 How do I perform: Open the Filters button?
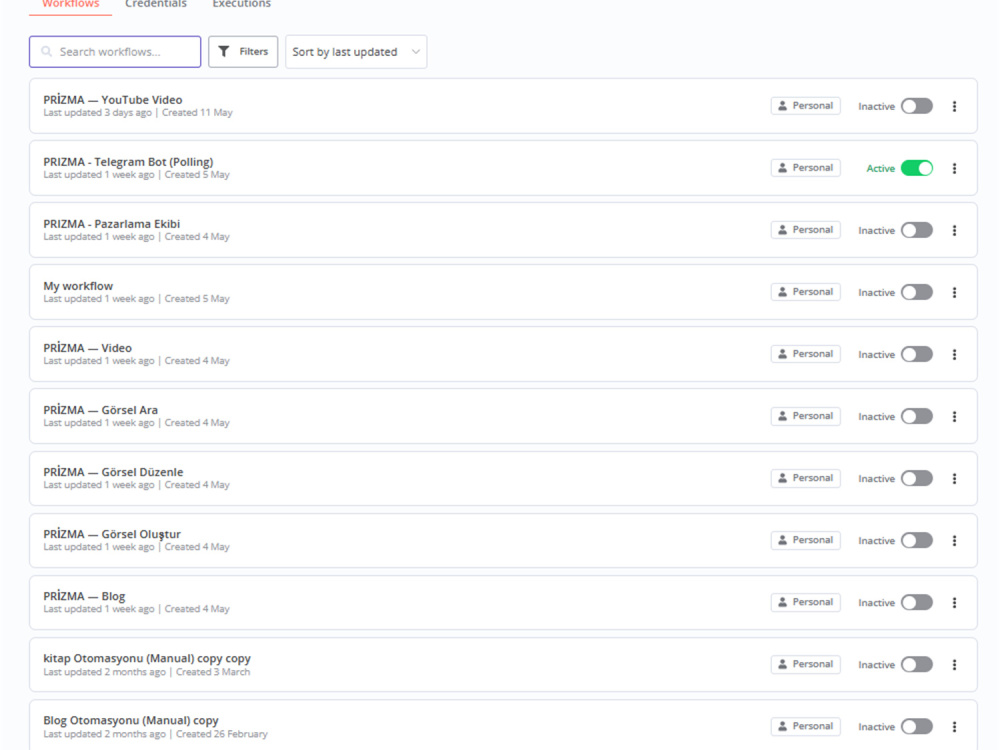pos(243,52)
